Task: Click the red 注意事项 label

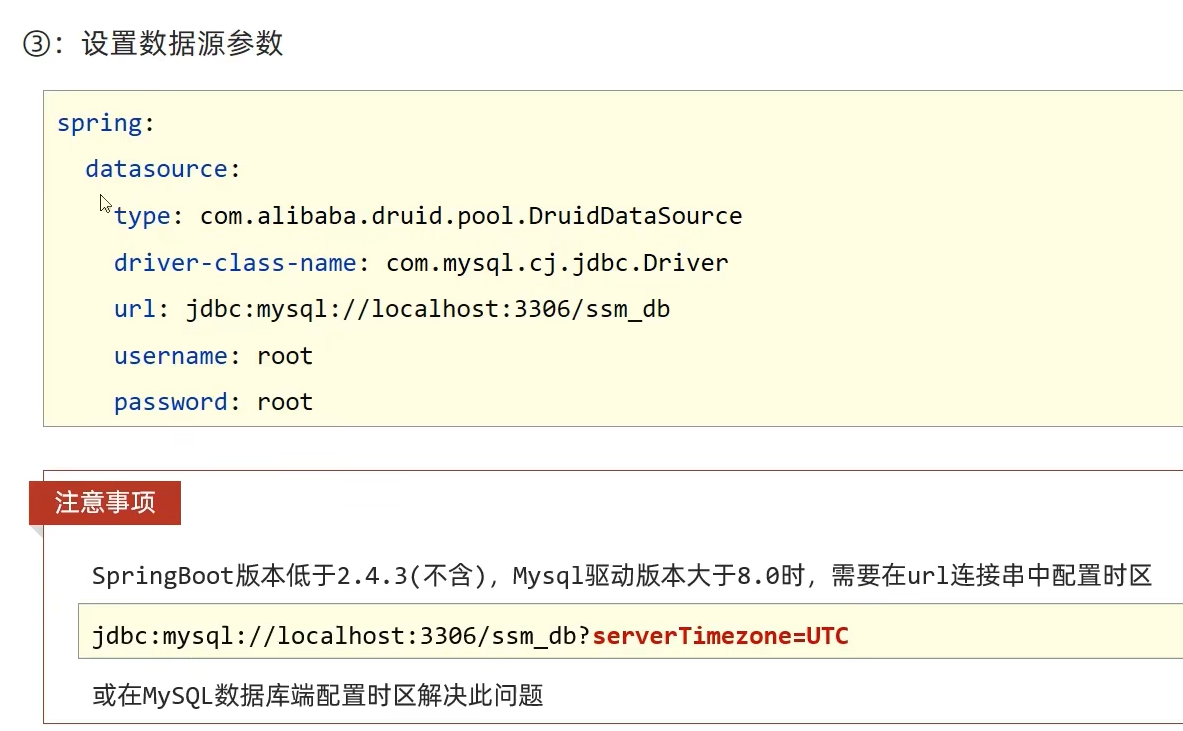Action: click(x=105, y=502)
